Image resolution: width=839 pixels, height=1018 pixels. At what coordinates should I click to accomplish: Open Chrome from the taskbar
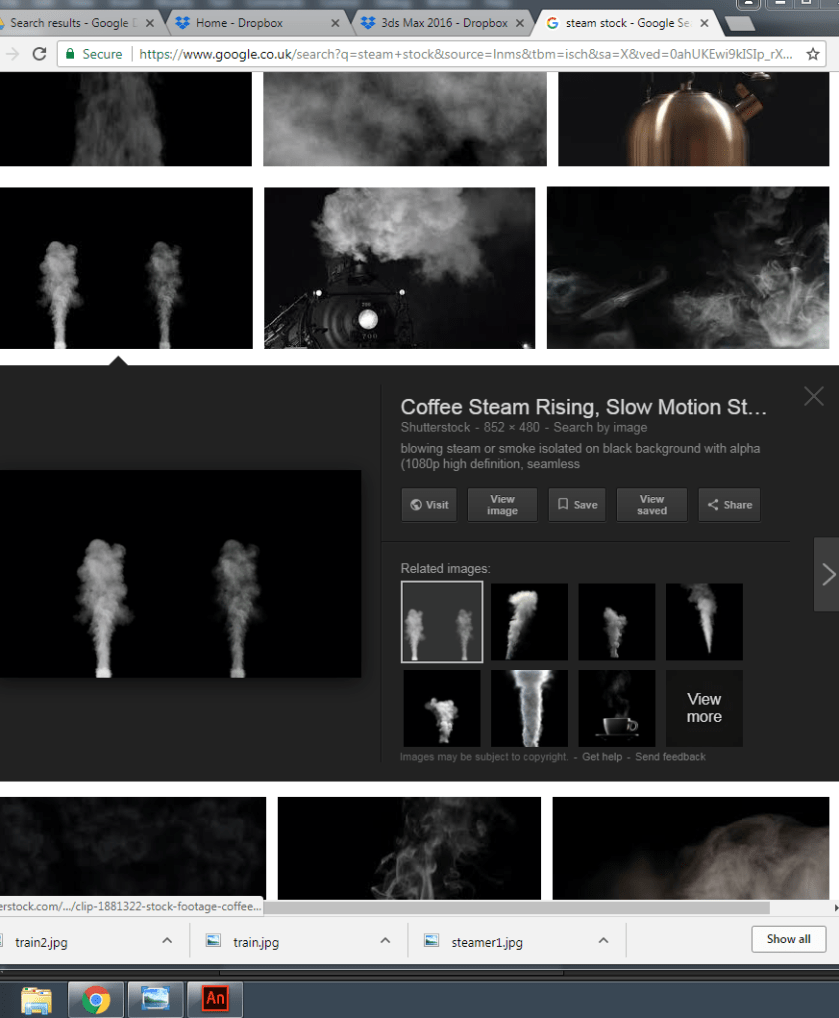(96, 998)
